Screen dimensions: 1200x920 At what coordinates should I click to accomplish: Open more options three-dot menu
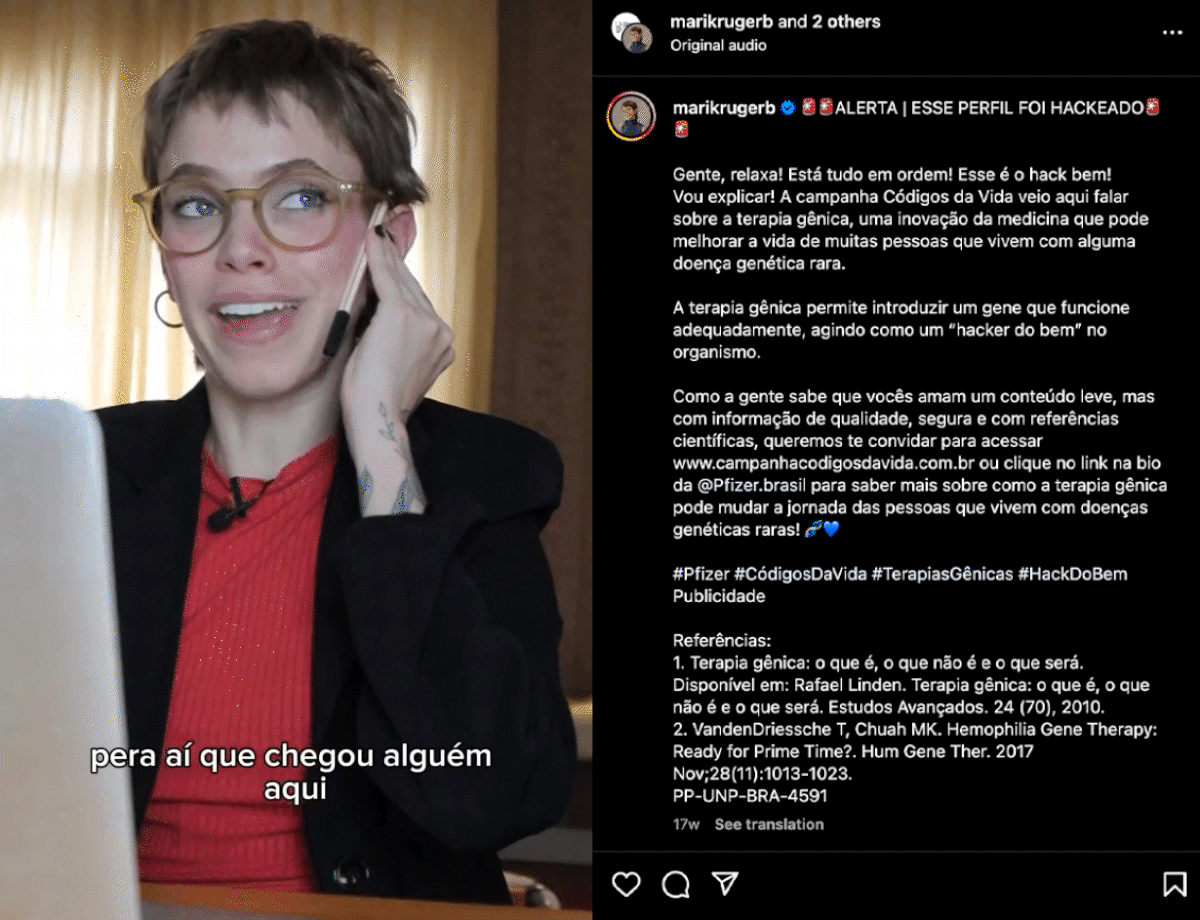coord(1172,33)
